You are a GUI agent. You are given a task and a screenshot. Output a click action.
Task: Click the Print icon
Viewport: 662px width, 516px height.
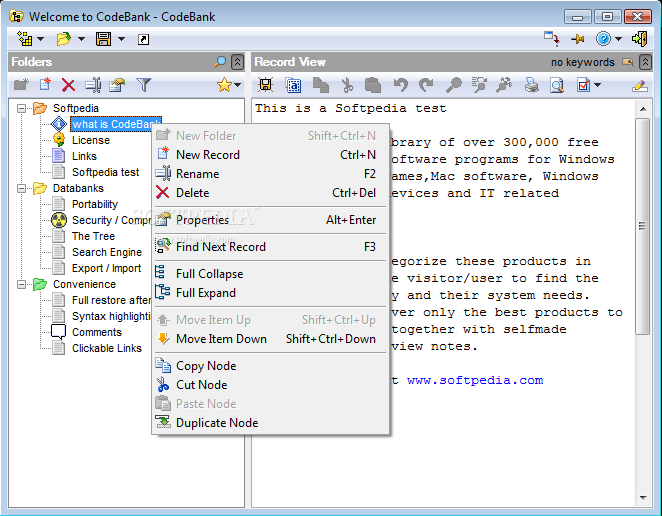pyautogui.click(x=531, y=85)
